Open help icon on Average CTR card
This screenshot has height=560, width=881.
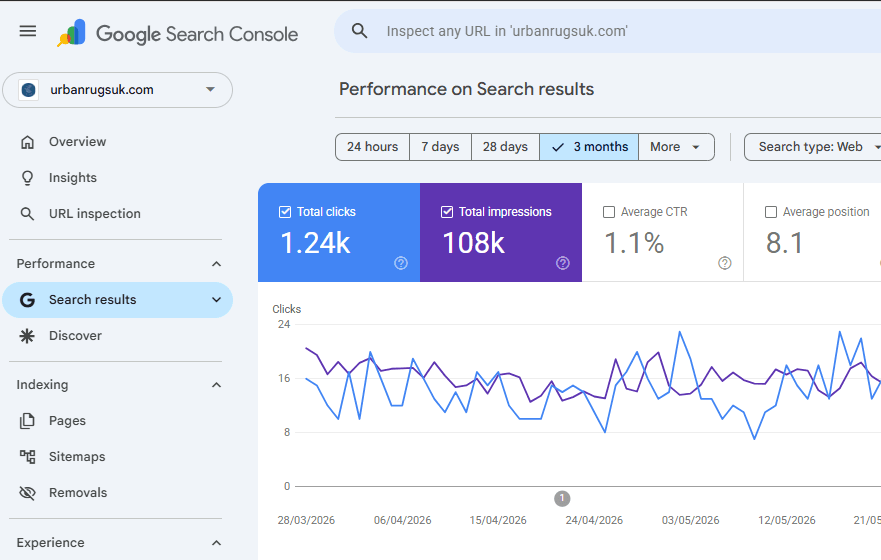click(725, 263)
